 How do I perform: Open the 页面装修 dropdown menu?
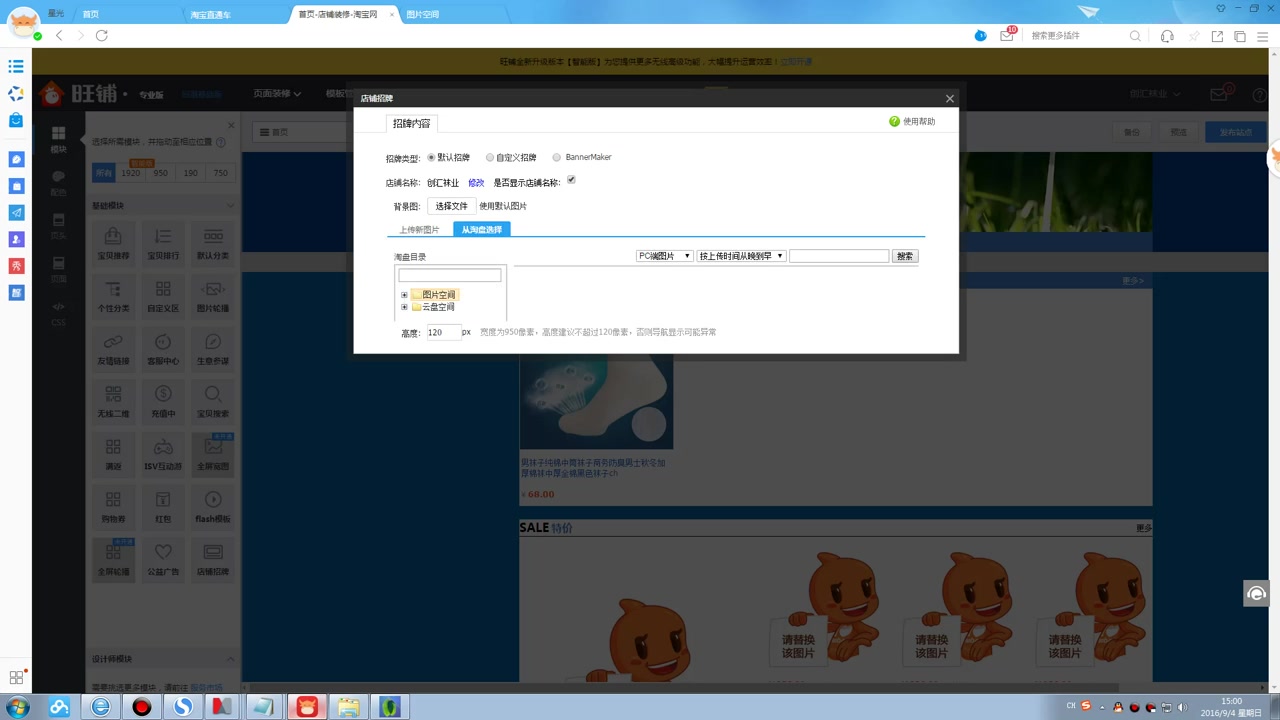pos(277,94)
